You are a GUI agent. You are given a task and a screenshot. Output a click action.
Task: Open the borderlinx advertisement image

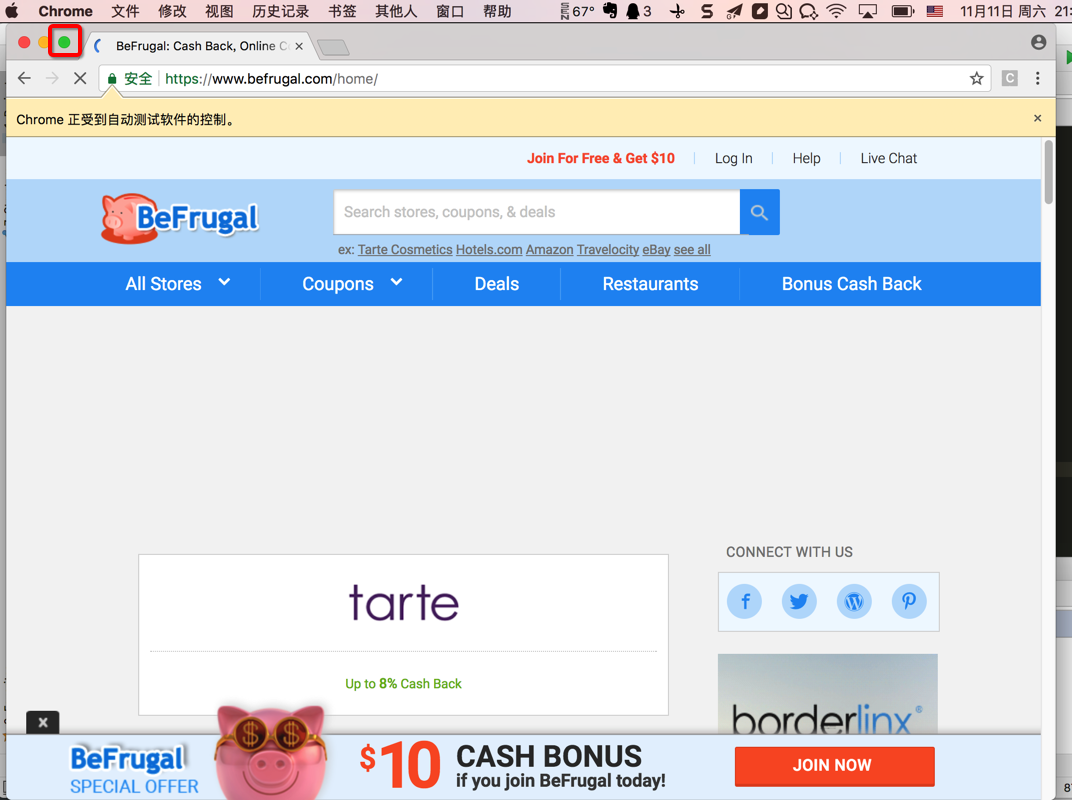[x=827, y=694]
